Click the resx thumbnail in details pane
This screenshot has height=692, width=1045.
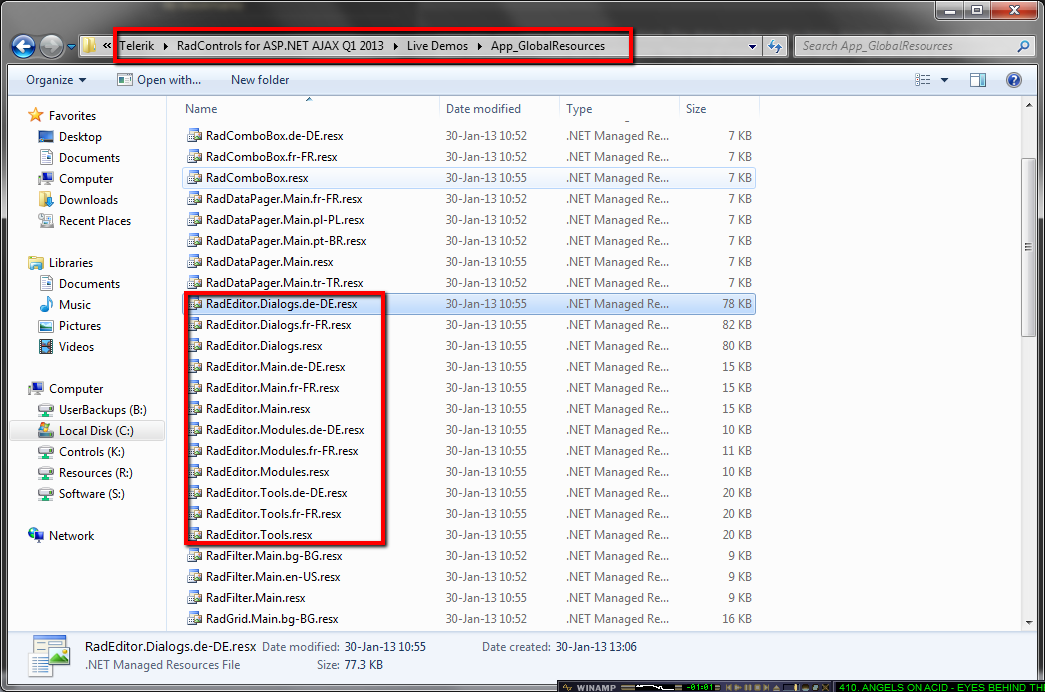point(49,656)
